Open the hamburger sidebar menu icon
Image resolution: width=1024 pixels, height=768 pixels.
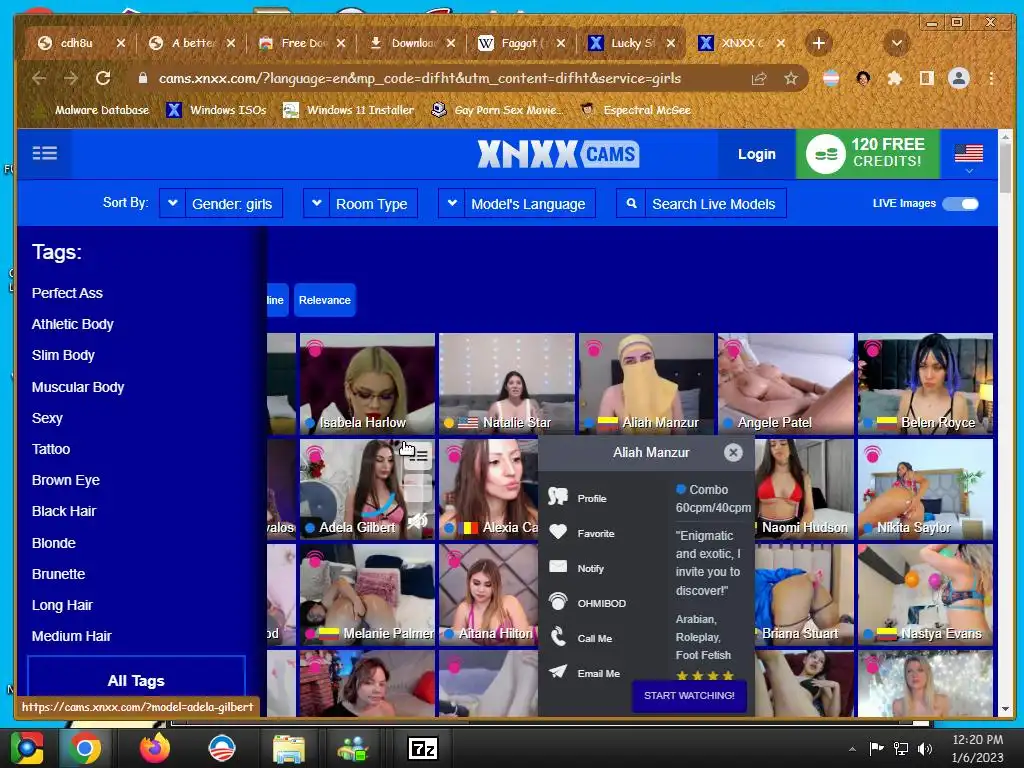click(44, 153)
